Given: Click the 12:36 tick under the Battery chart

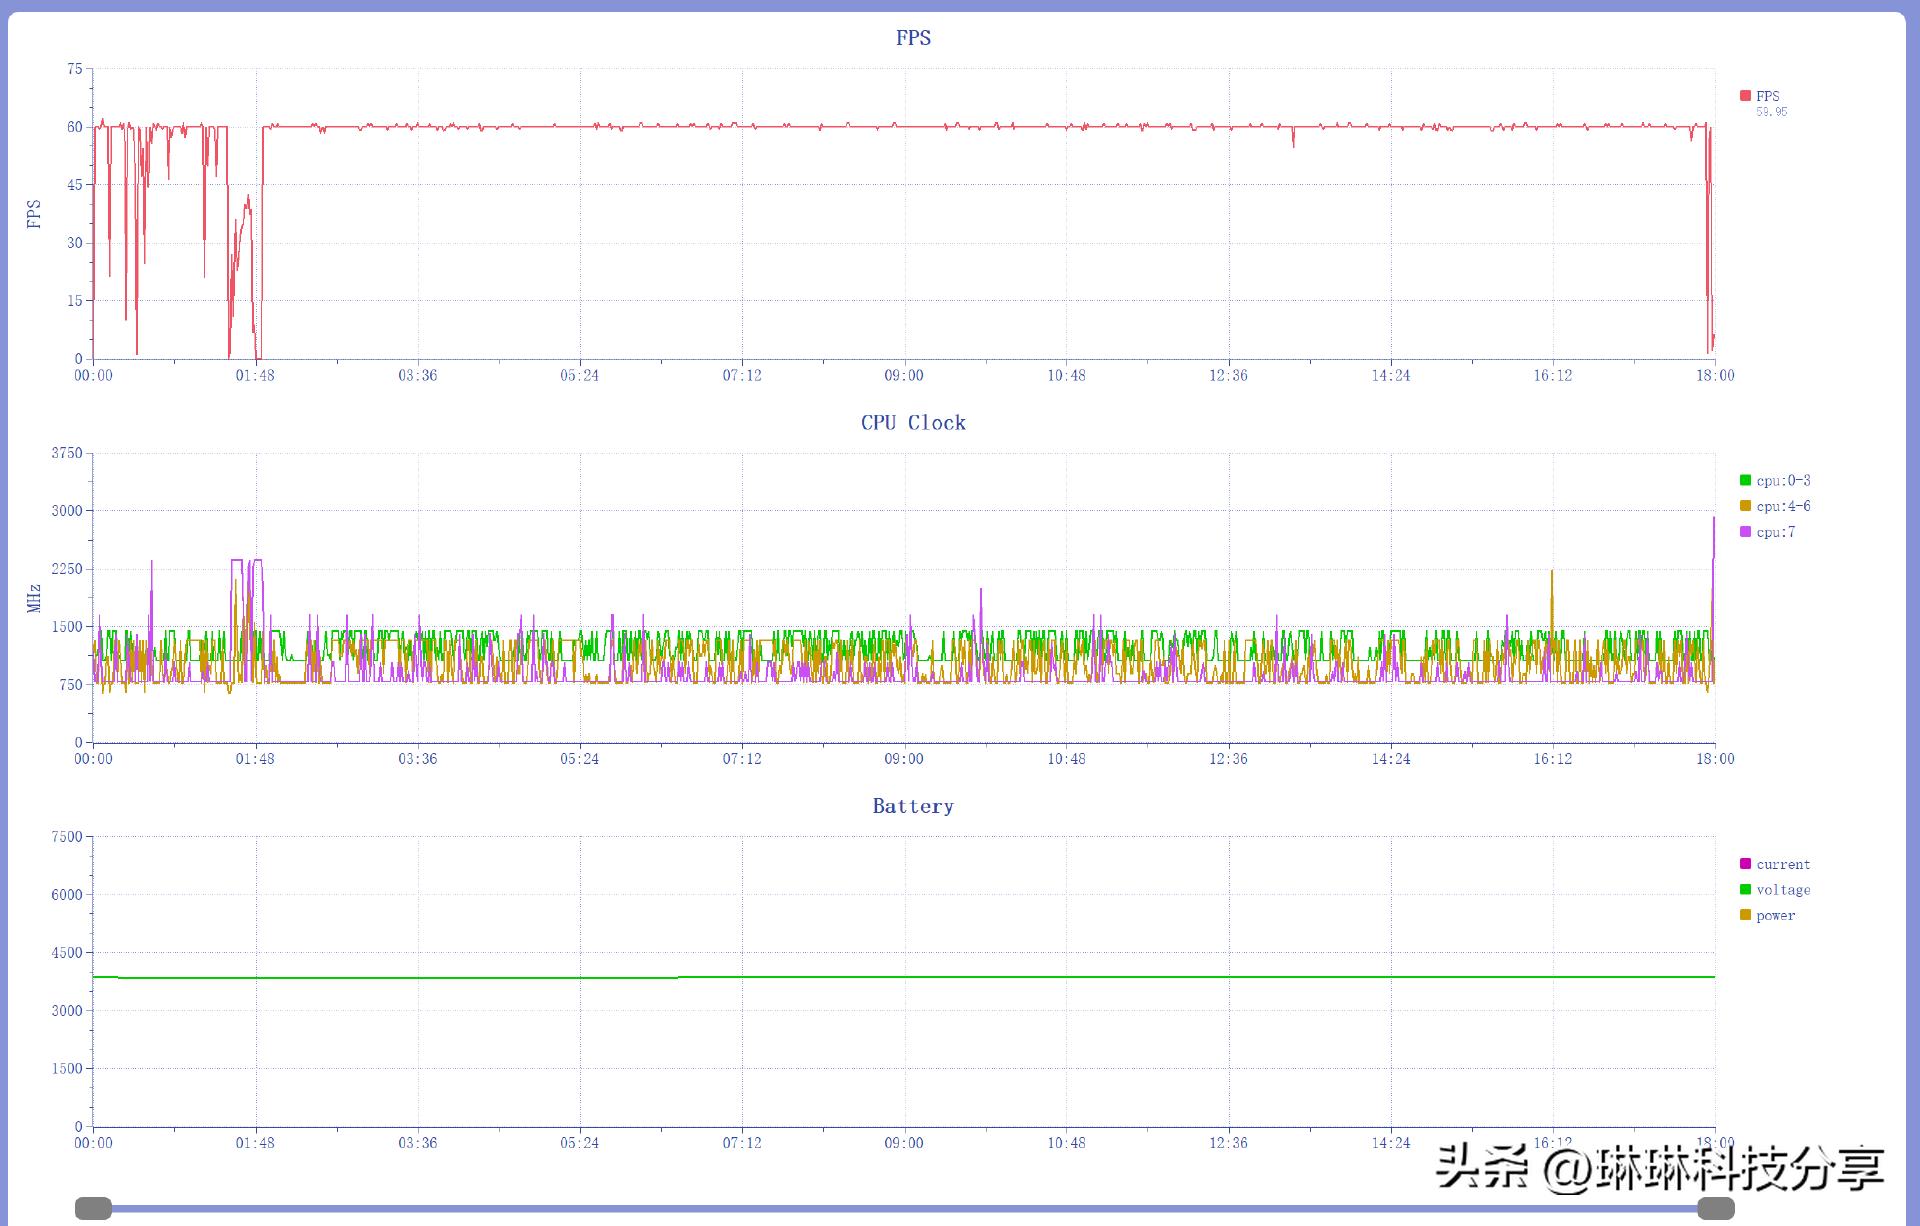Looking at the screenshot, I should (x=1228, y=1143).
